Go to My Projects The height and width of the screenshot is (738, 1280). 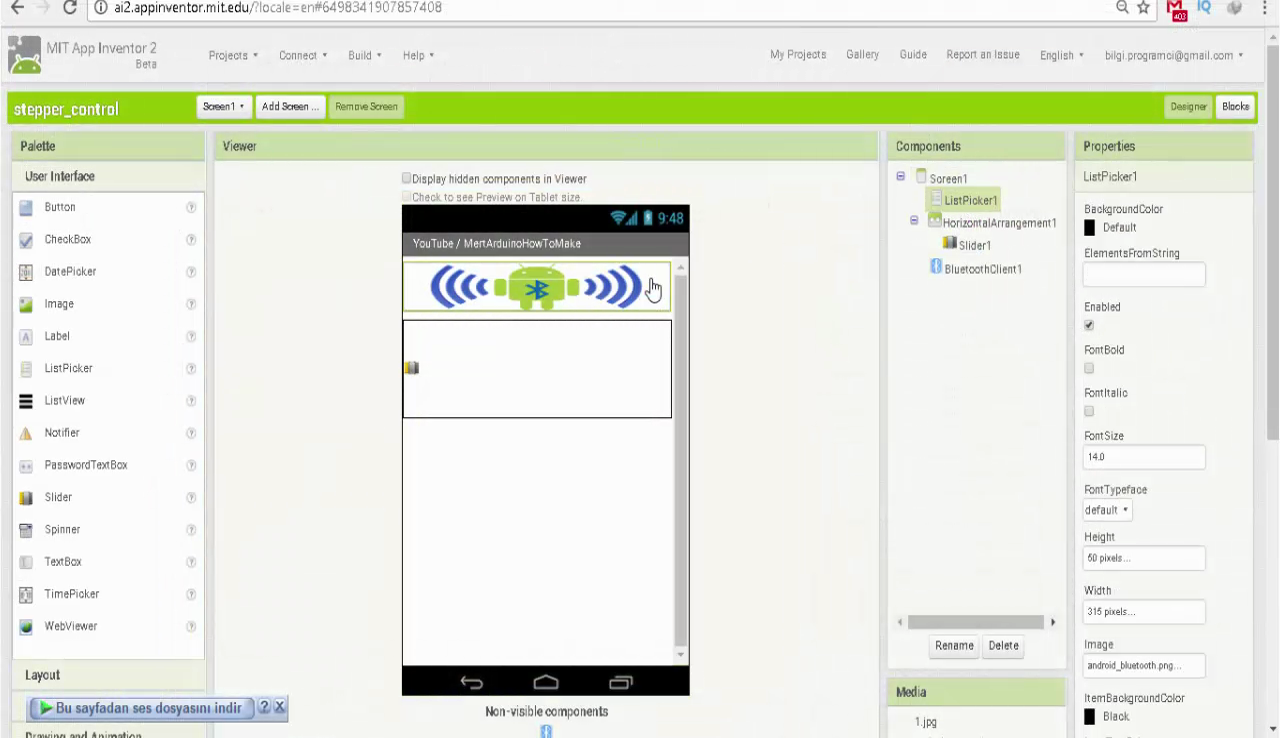pos(798,55)
